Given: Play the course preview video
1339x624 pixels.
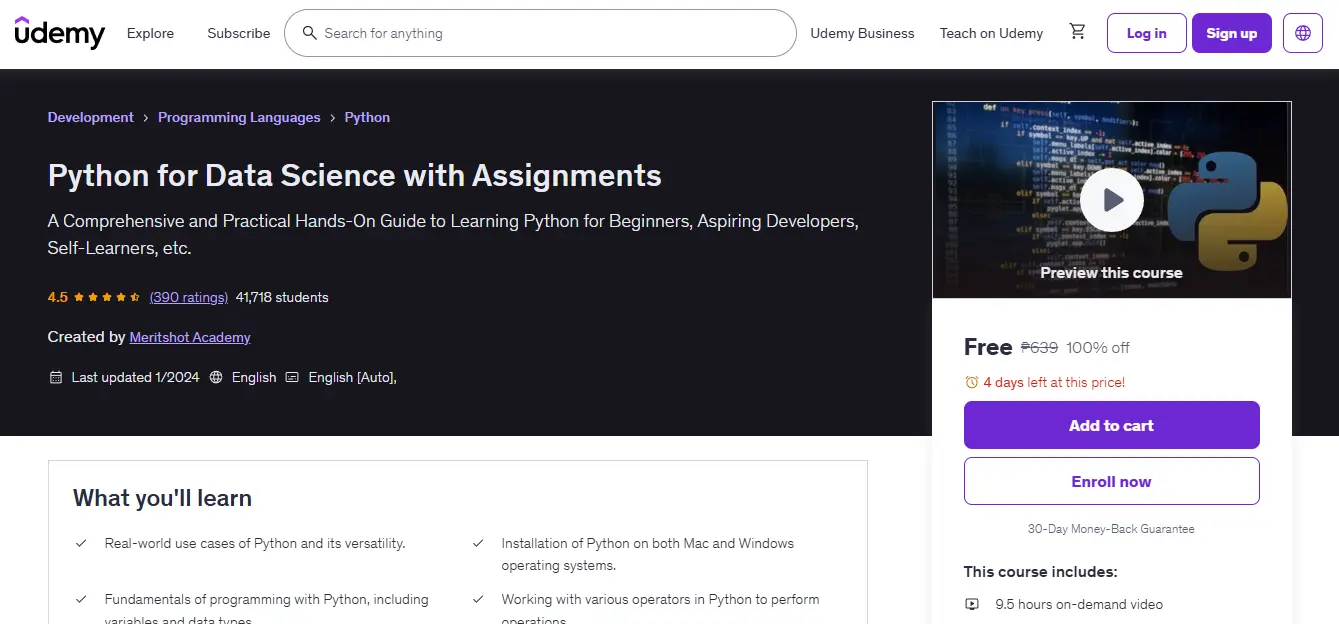Looking at the screenshot, I should [x=1112, y=200].
